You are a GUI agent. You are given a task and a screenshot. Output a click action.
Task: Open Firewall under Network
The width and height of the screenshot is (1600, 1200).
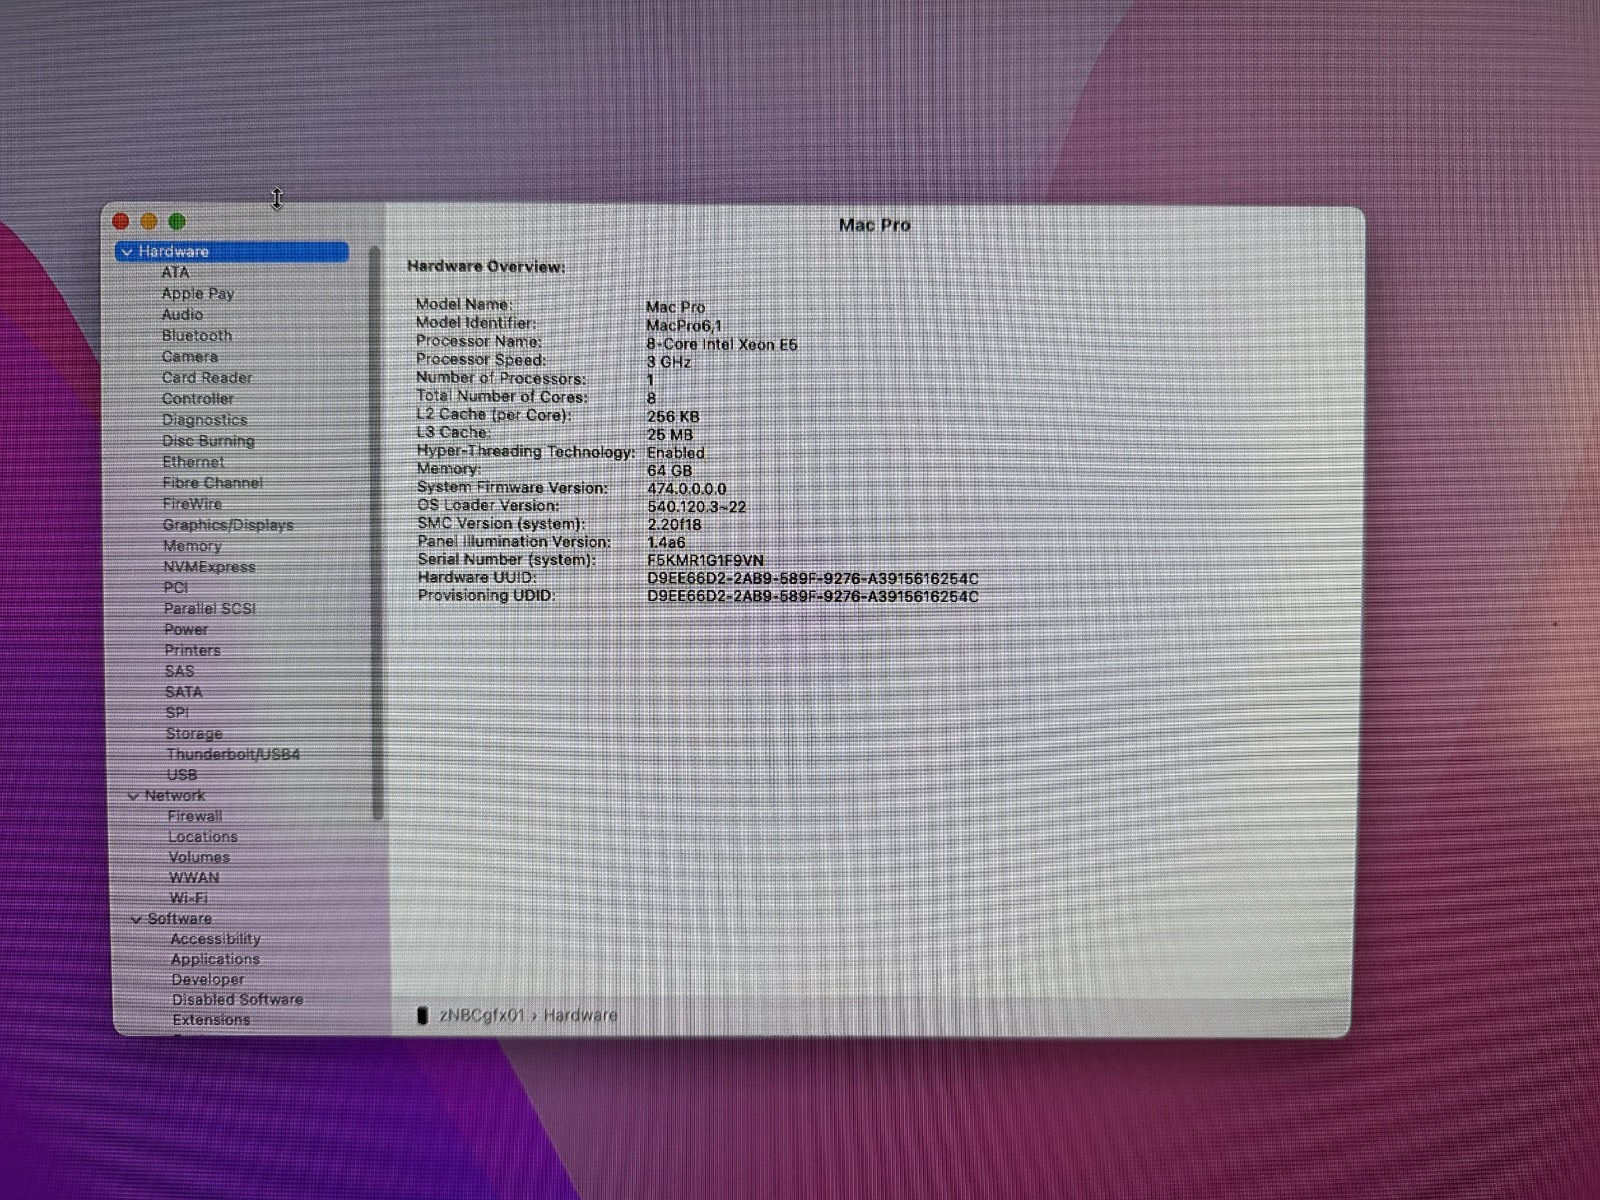coord(195,817)
